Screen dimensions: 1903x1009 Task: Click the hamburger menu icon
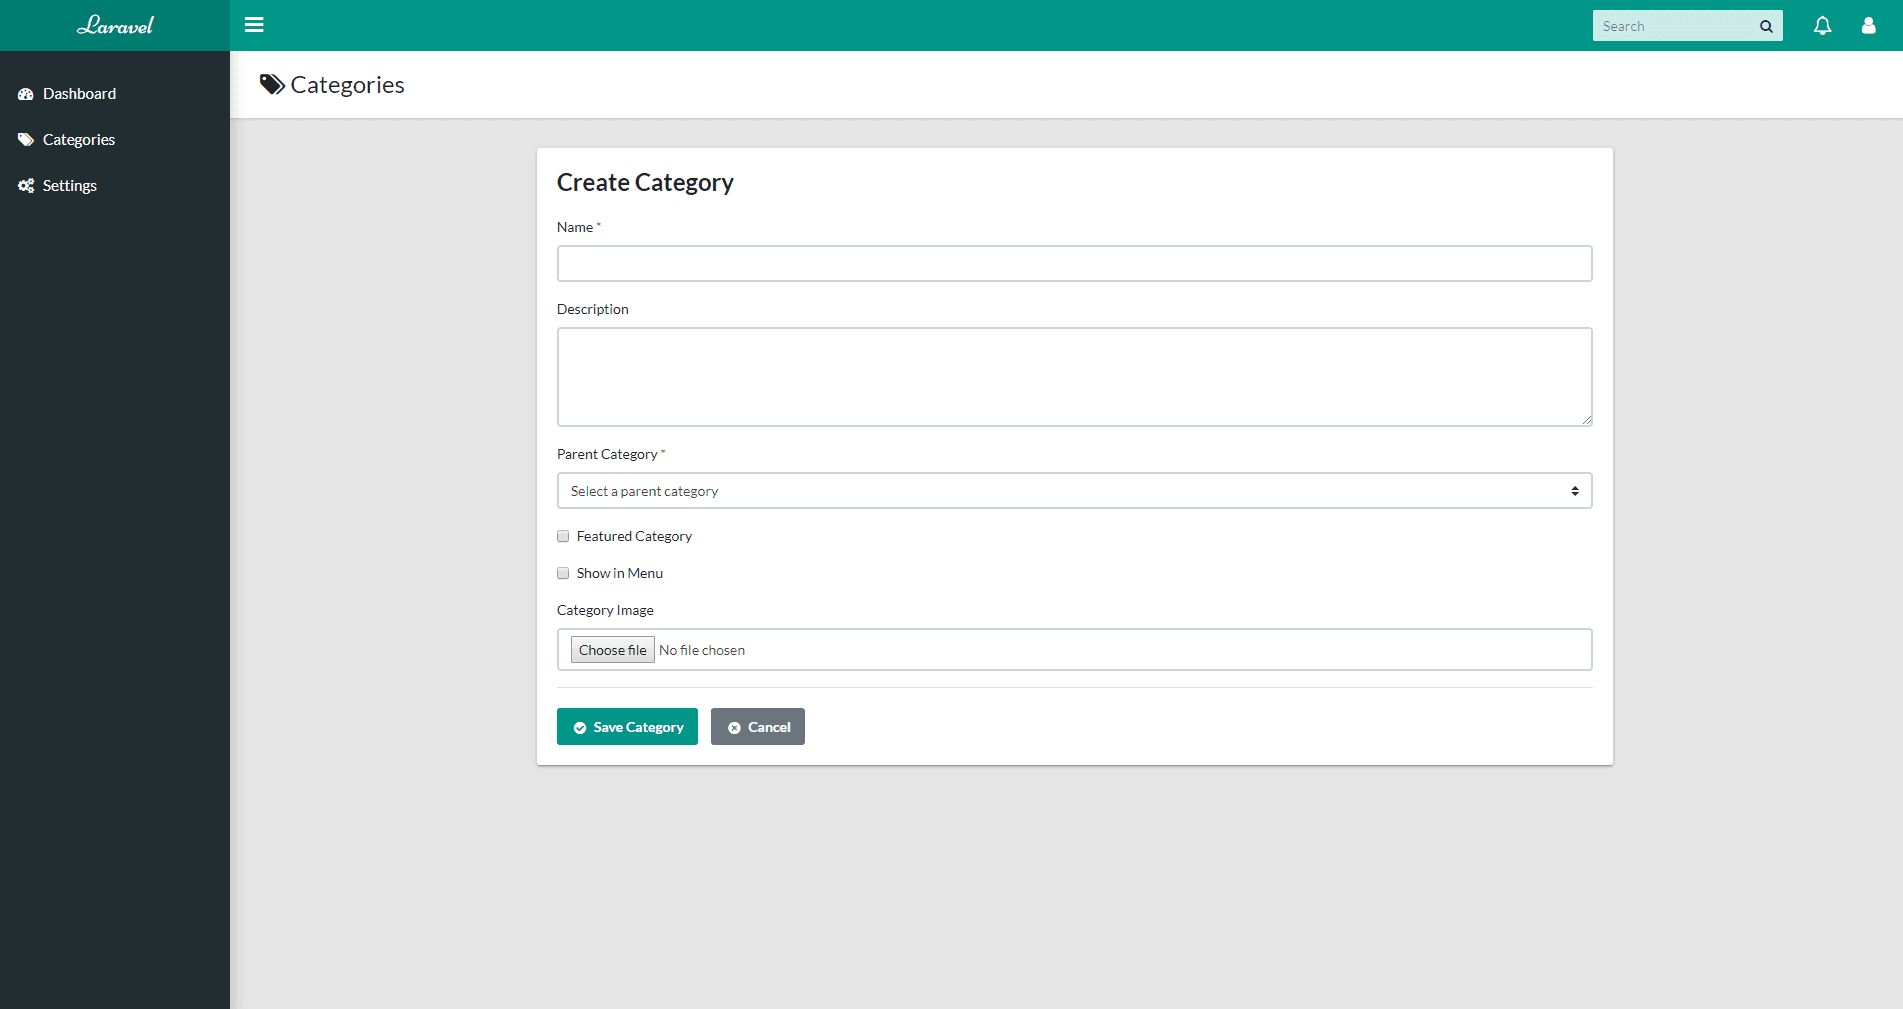[254, 25]
